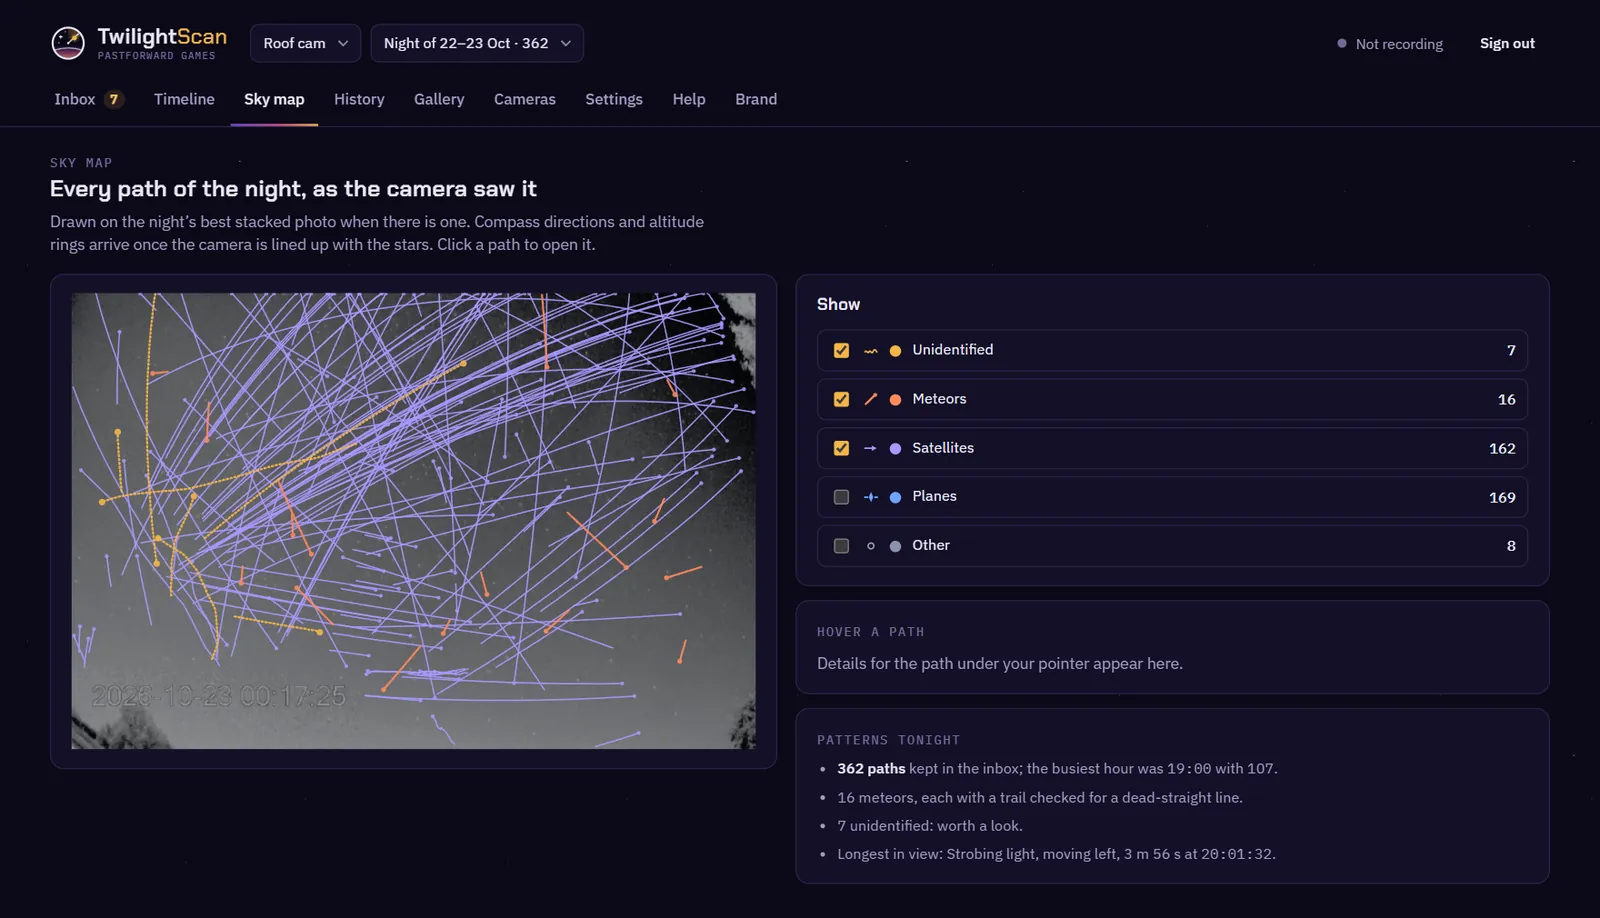Switch to the Timeline tab
The height and width of the screenshot is (918, 1600).
click(x=184, y=99)
